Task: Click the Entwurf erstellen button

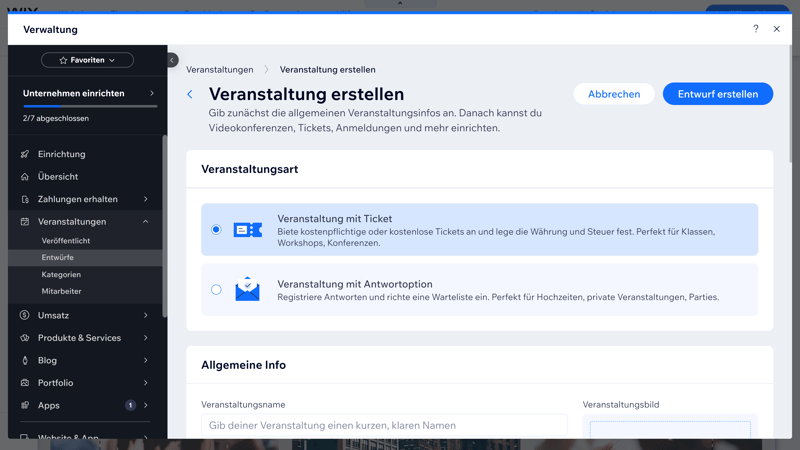Action: click(x=717, y=94)
